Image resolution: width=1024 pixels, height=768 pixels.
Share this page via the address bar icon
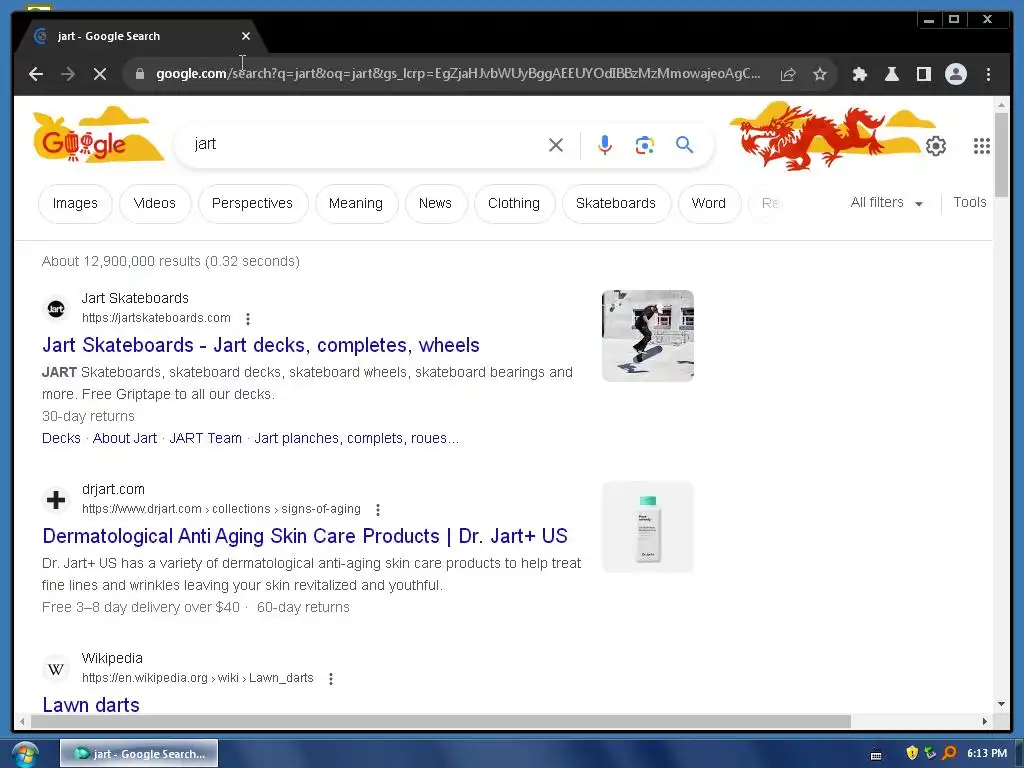click(788, 74)
